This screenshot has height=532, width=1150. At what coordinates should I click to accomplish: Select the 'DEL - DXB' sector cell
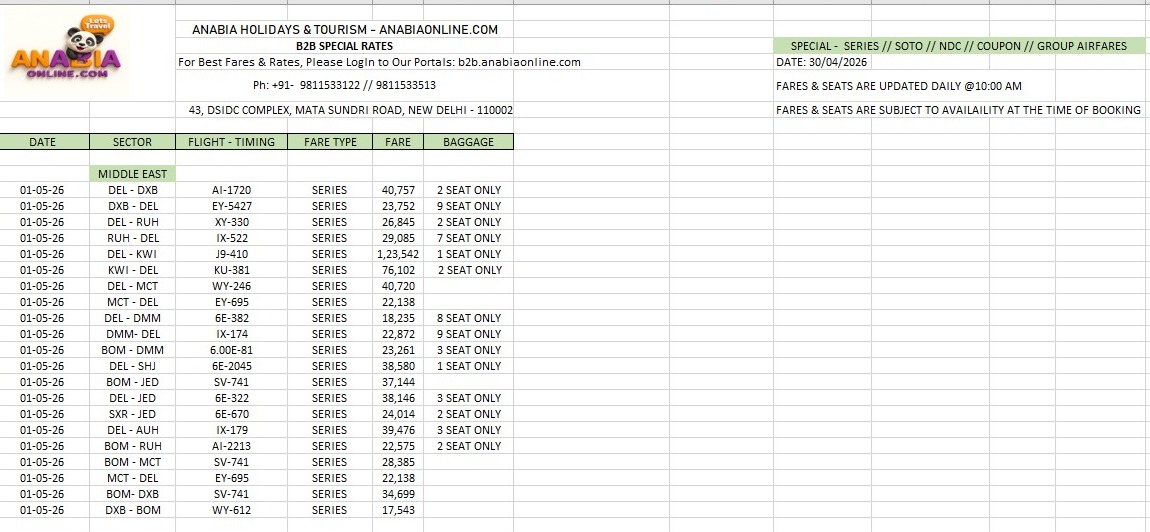pos(133,190)
